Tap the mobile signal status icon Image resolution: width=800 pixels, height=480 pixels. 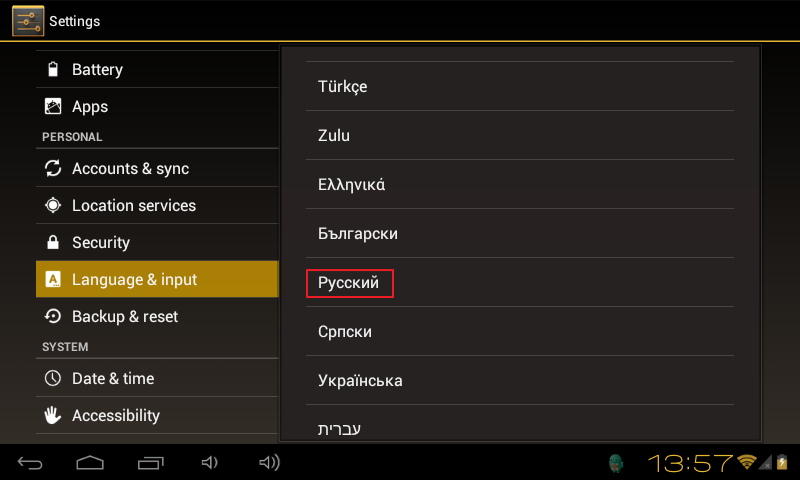point(766,462)
